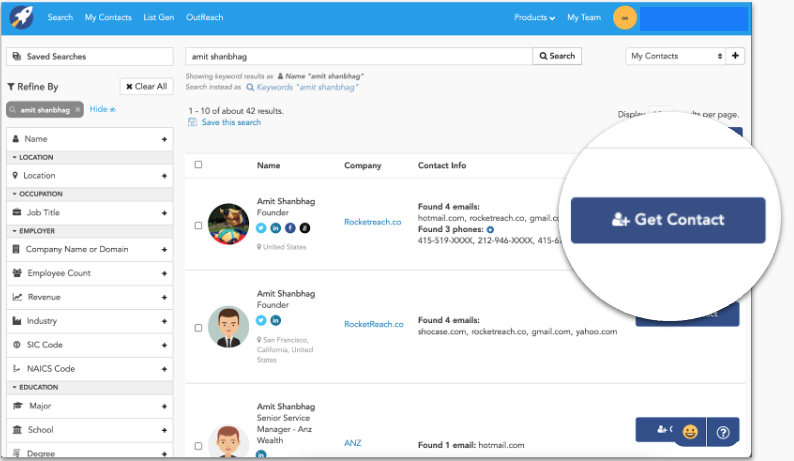
Task: Toggle the select-all results checkbox
Action: [x=198, y=165]
